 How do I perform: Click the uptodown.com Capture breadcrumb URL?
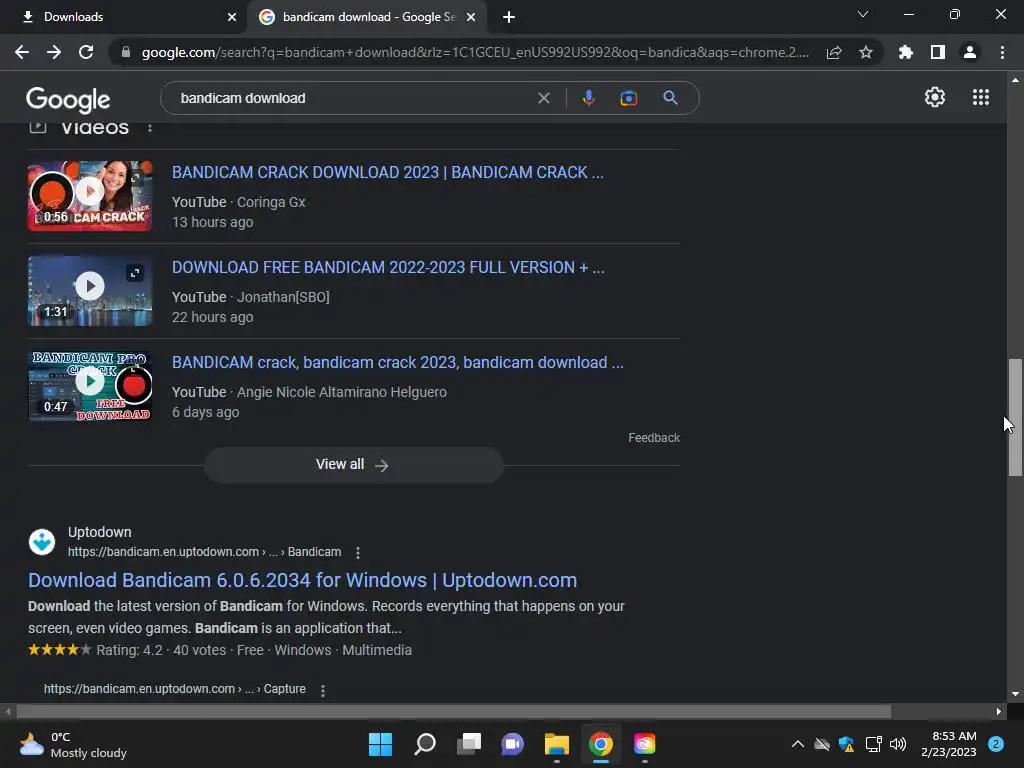coord(174,689)
